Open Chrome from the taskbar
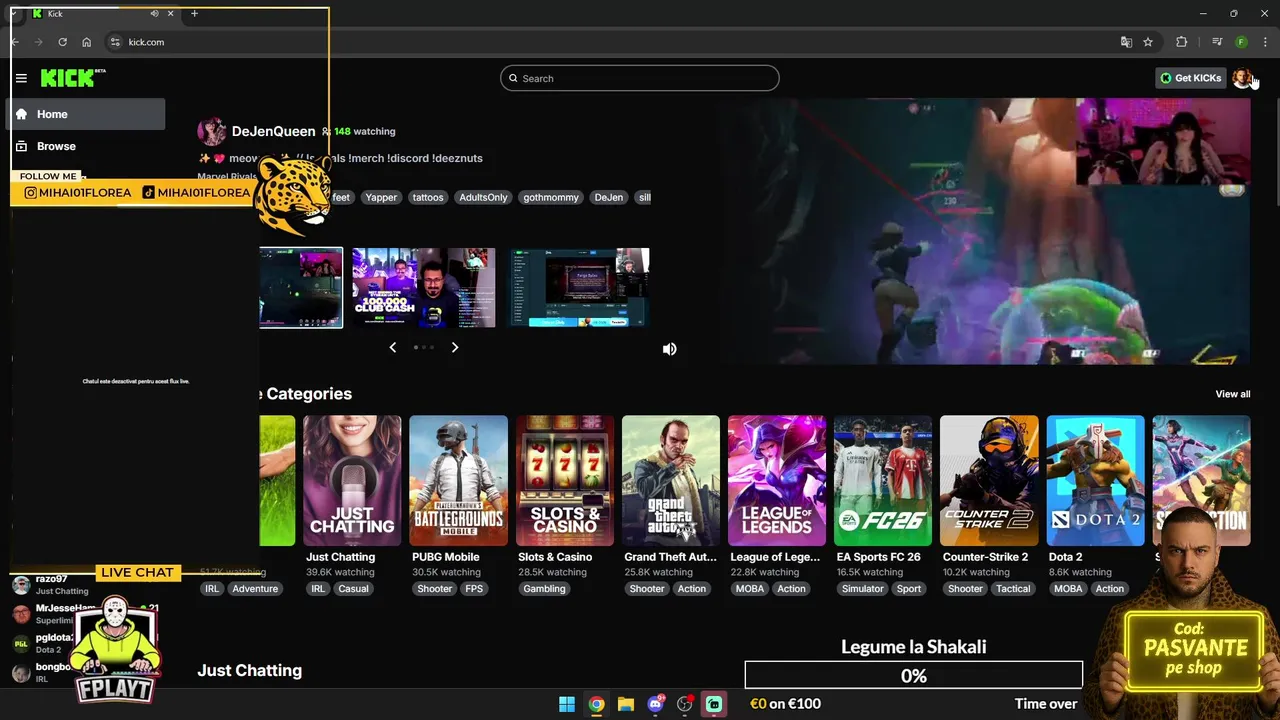 596,704
